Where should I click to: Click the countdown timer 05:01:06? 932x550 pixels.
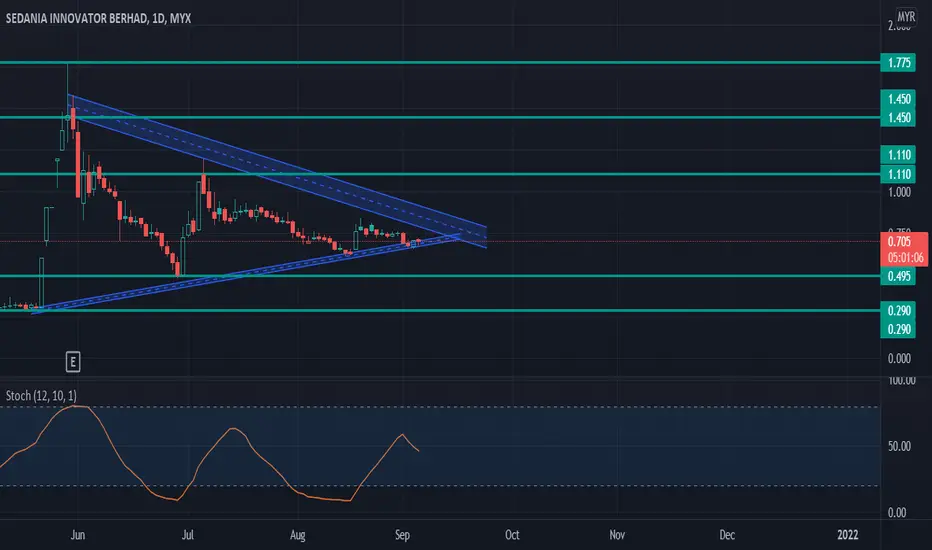(x=906, y=257)
